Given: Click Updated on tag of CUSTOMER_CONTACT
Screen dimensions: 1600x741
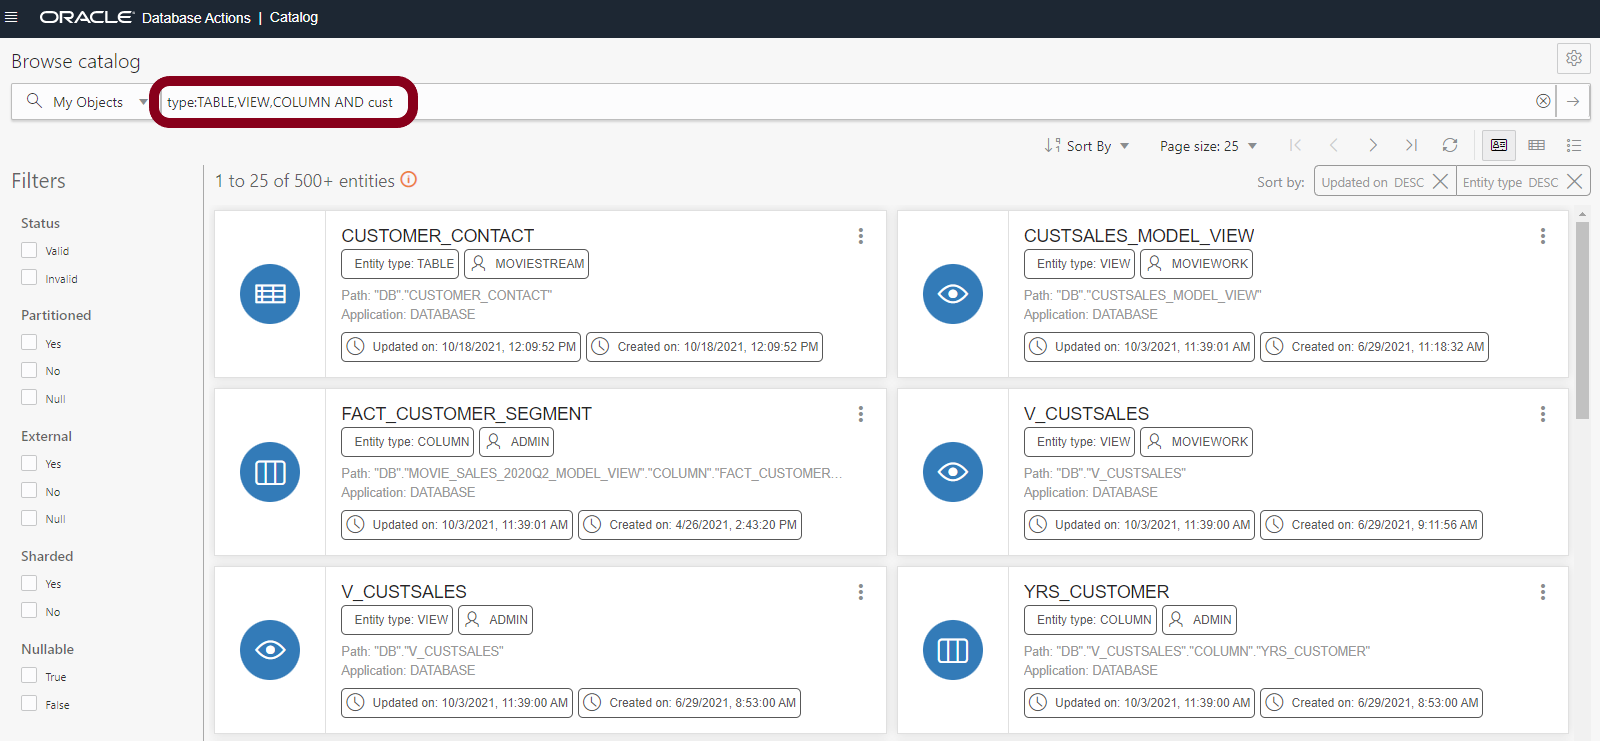Looking at the screenshot, I should [461, 347].
